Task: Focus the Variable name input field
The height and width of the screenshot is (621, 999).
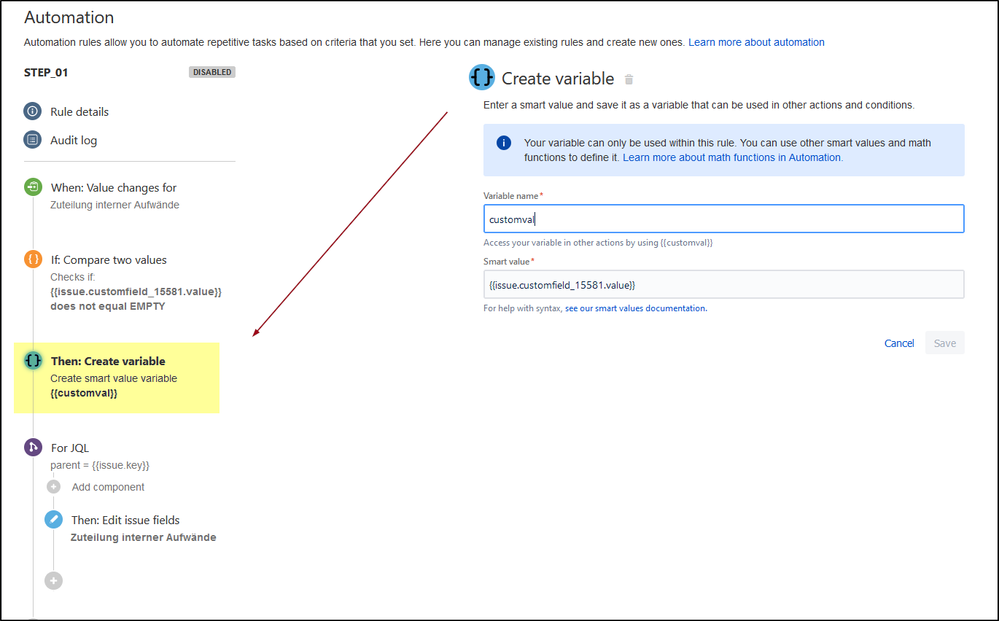Action: [723, 219]
